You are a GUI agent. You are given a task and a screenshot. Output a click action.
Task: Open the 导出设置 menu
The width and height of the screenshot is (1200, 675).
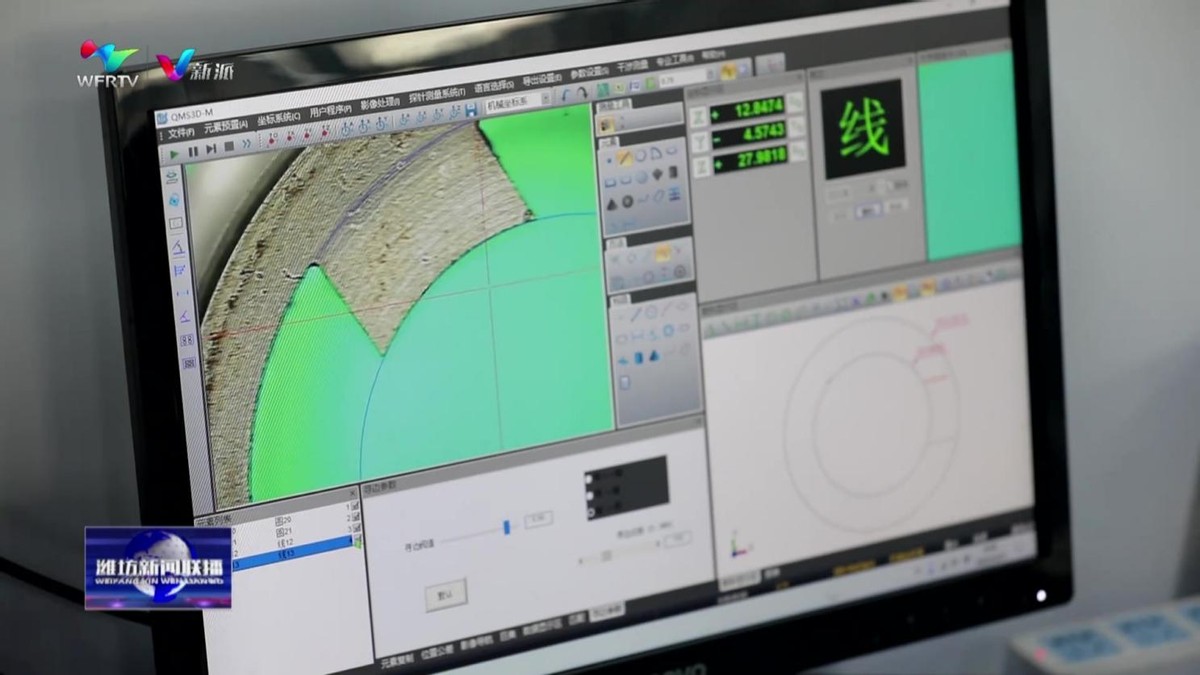tap(542, 79)
